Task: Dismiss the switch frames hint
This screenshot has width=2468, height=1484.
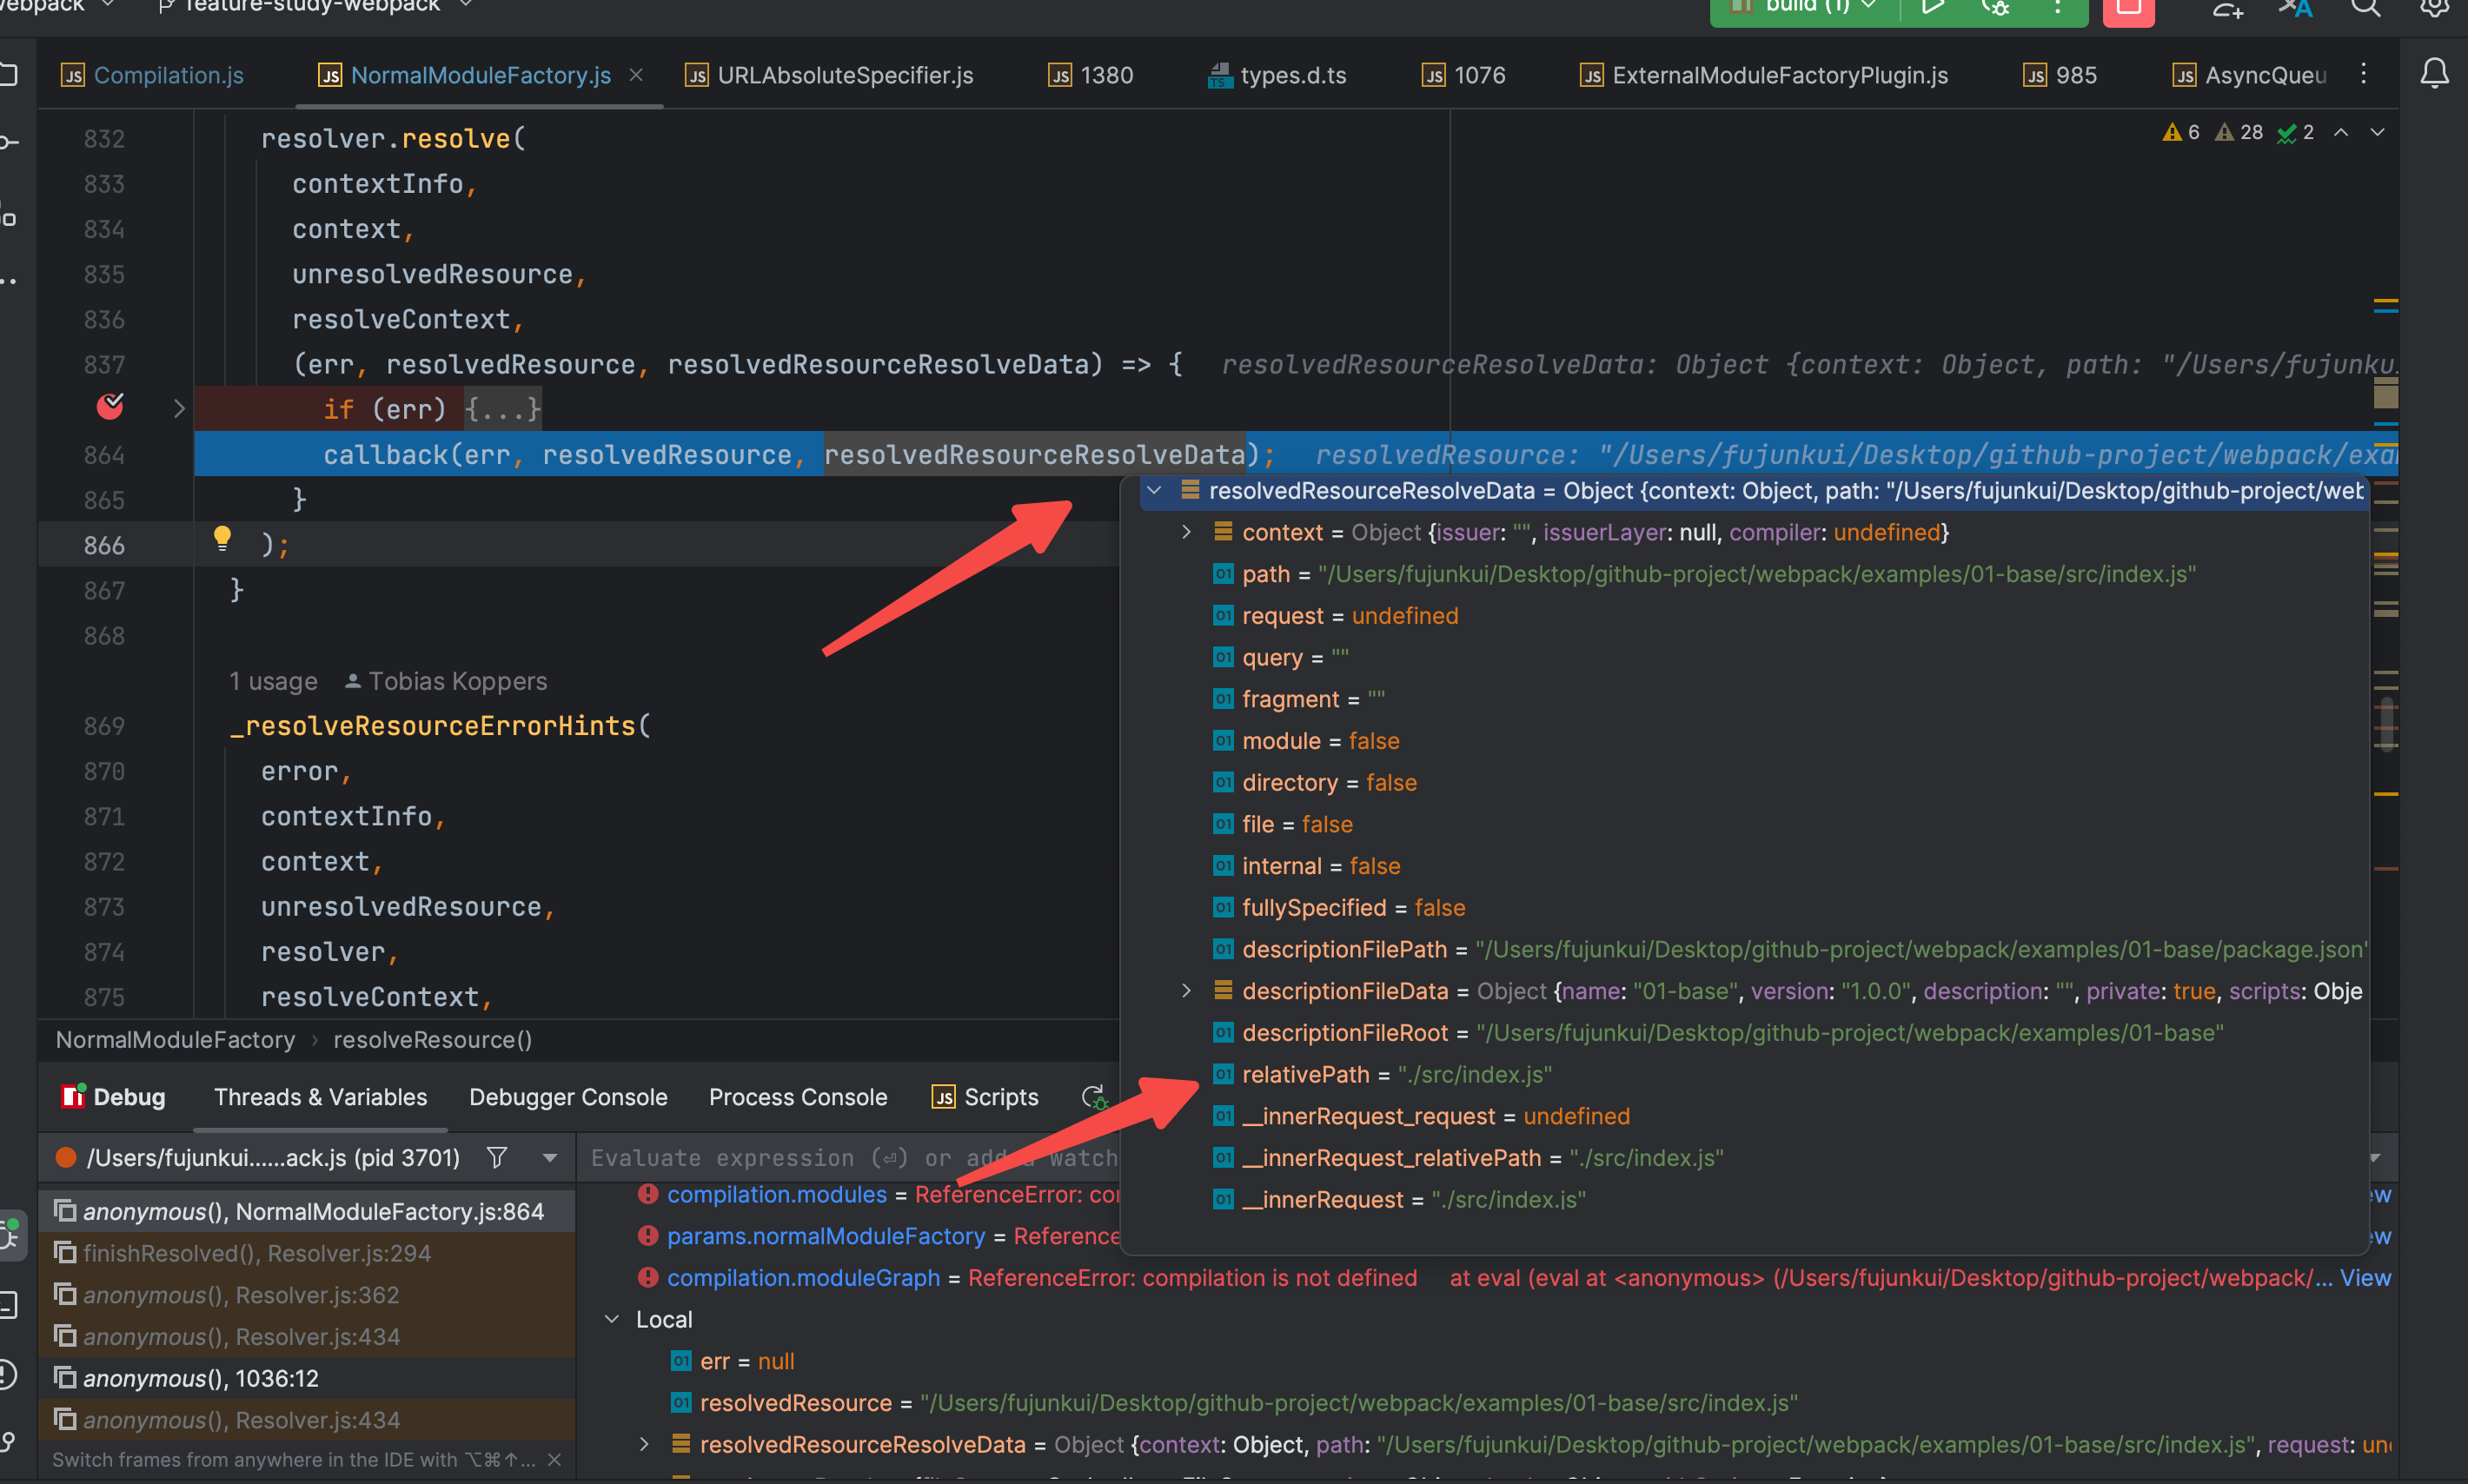Action: click(x=555, y=1459)
